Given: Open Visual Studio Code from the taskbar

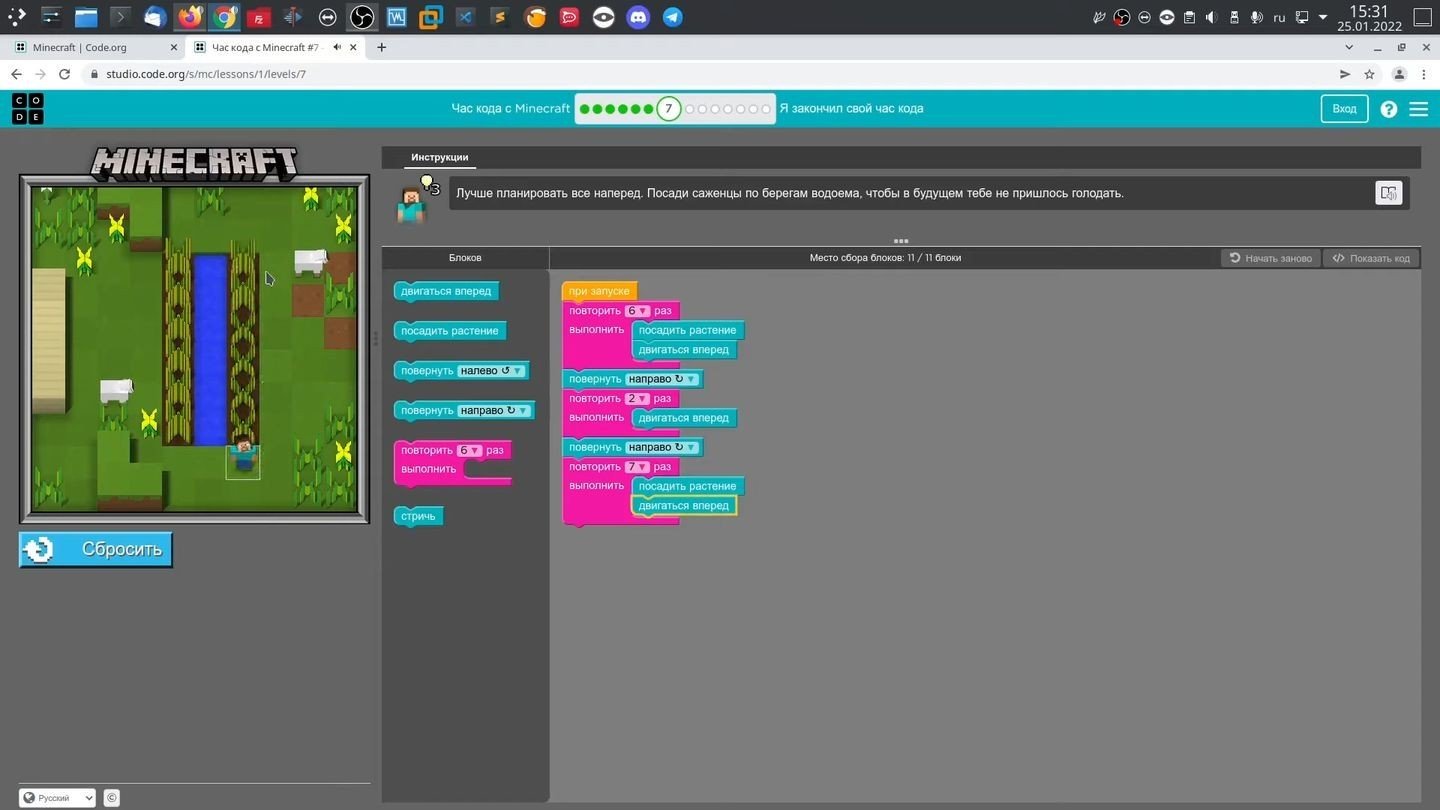Looking at the screenshot, I should click(x=465, y=17).
